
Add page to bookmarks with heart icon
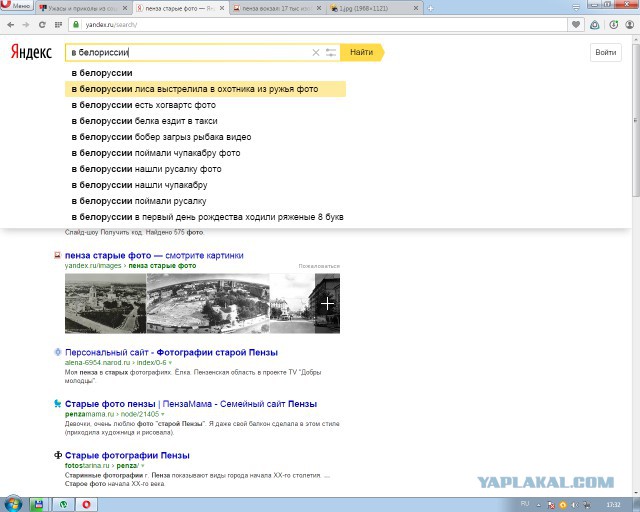[576, 25]
